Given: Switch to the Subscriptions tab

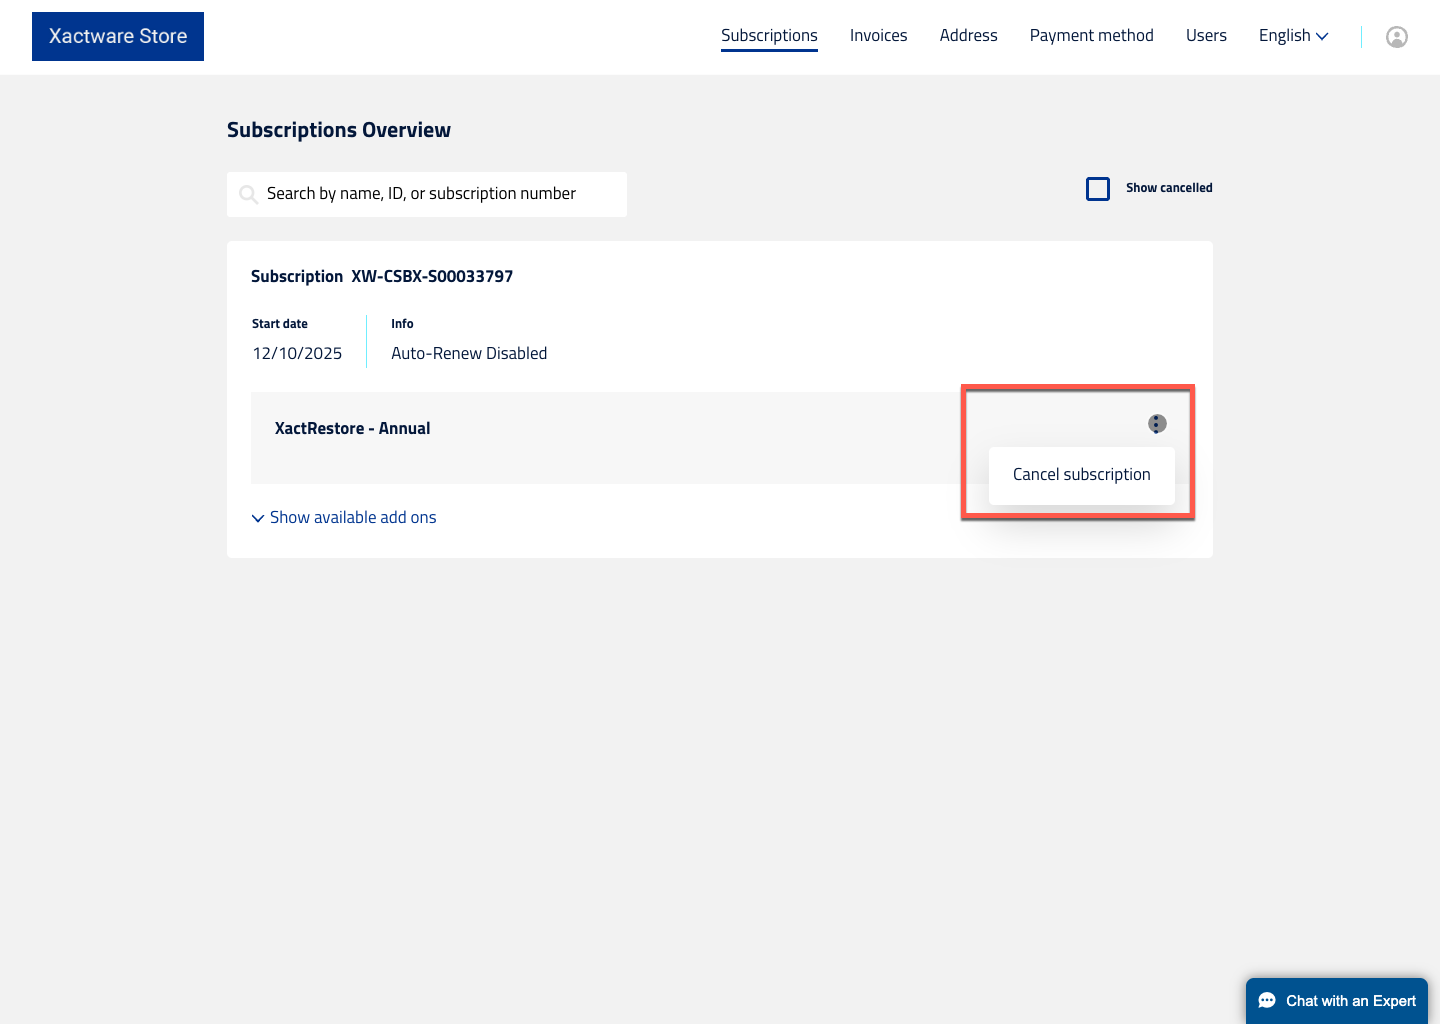Looking at the screenshot, I should (769, 36).
